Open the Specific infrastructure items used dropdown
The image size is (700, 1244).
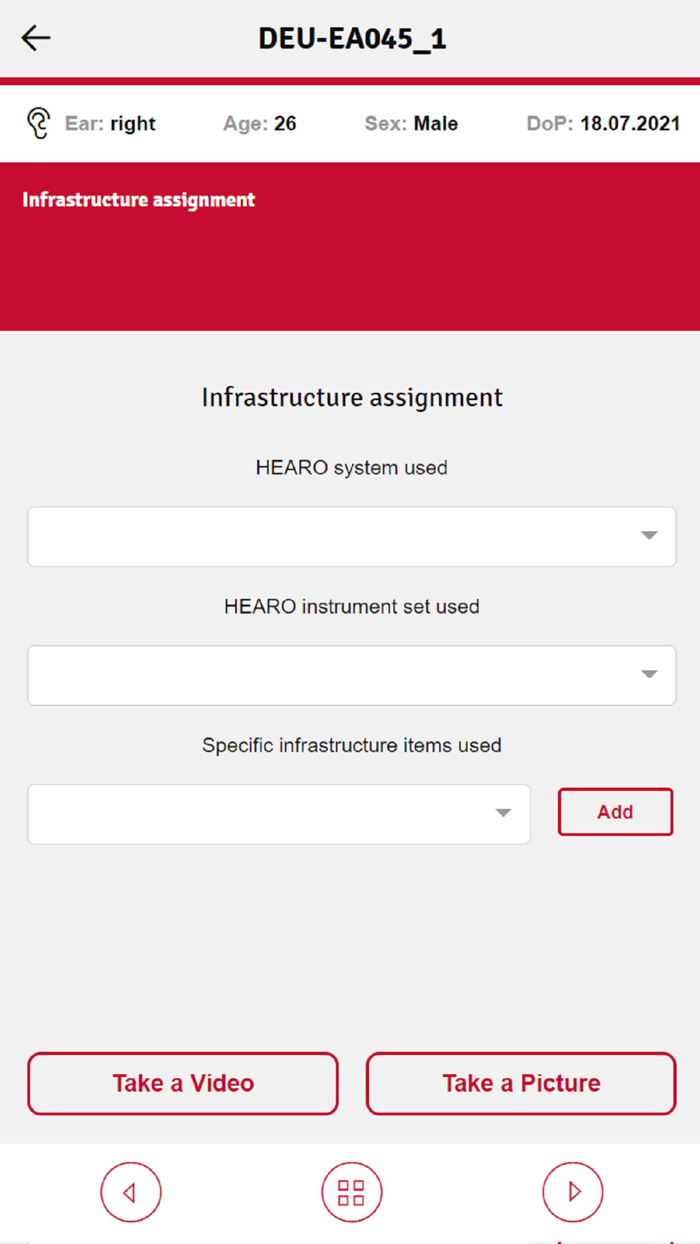coord(278,814)
